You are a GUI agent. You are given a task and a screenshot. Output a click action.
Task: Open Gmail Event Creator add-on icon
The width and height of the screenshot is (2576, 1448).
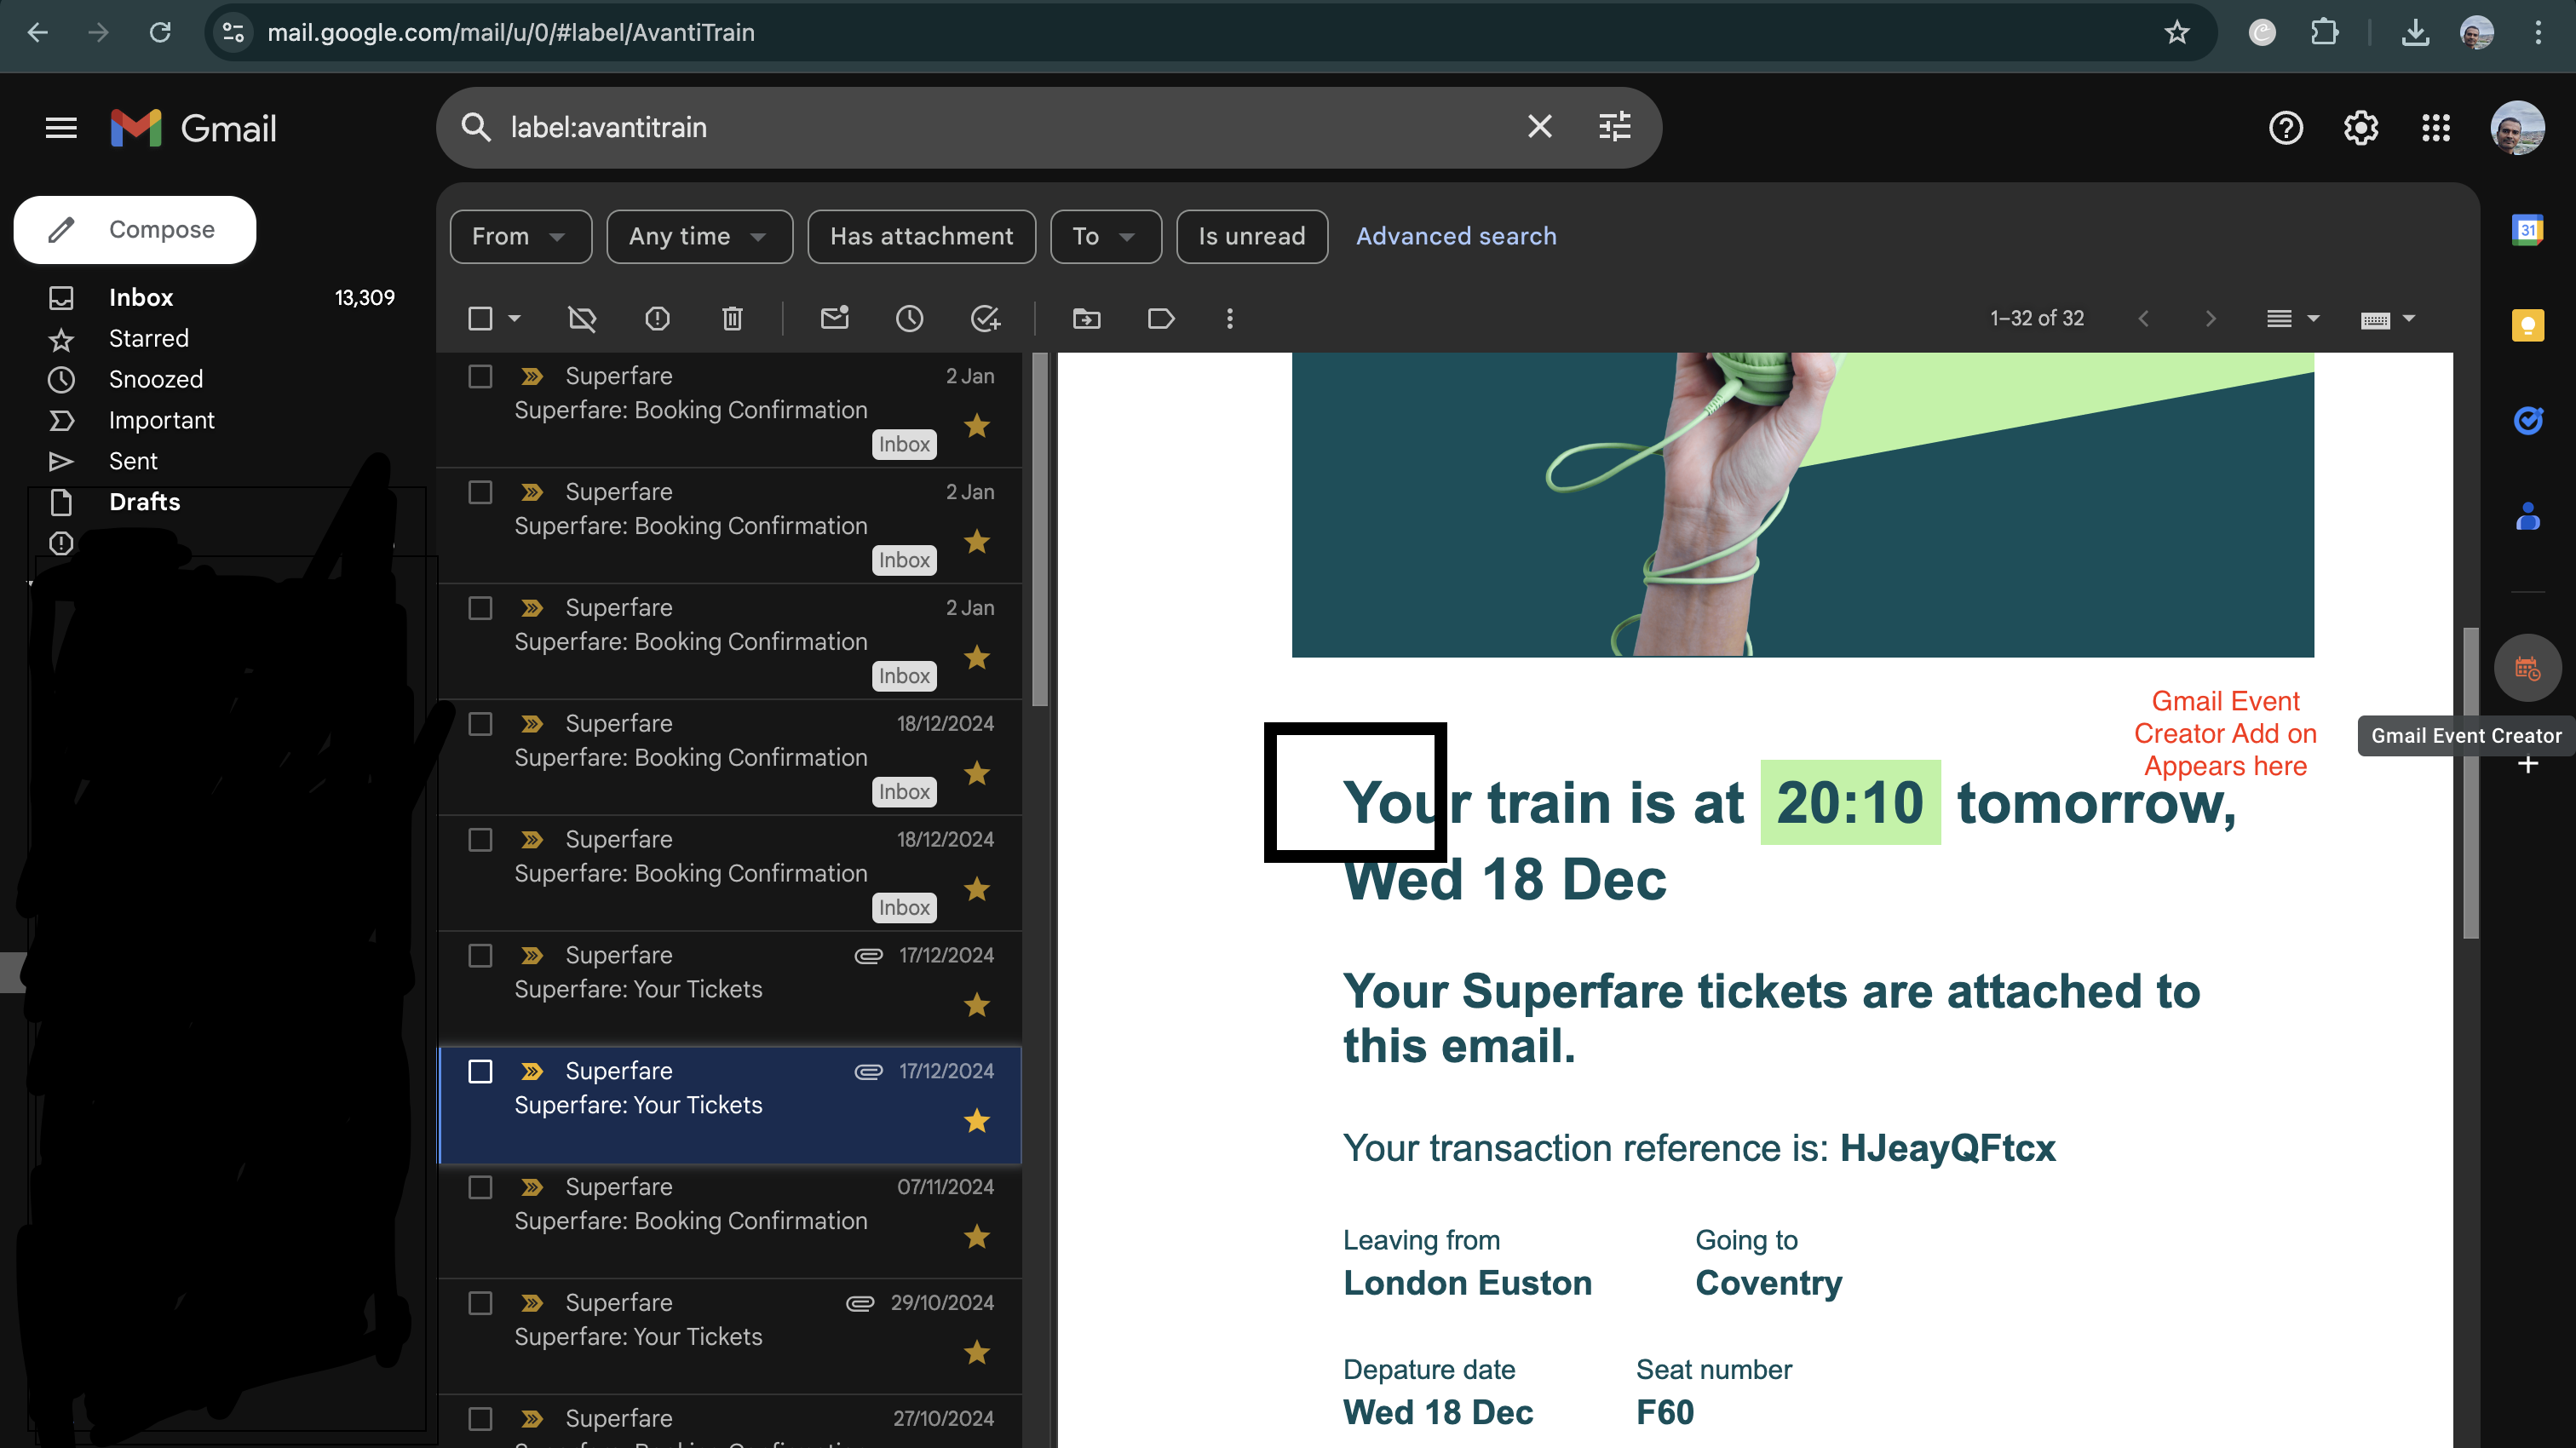pos(2527,668)
